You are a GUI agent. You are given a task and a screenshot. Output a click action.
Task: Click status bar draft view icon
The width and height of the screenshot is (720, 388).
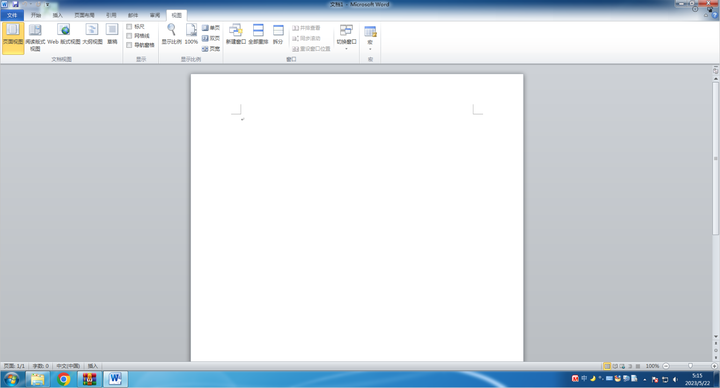click(637, 366)
